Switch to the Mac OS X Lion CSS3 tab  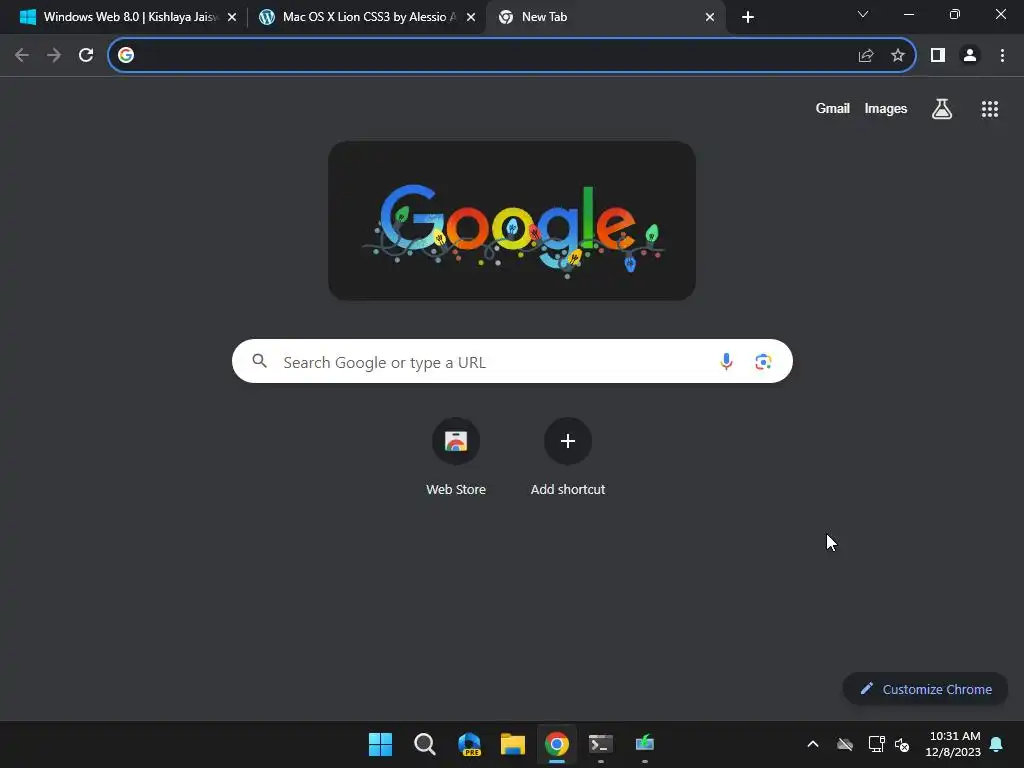[x=366, y=17]
